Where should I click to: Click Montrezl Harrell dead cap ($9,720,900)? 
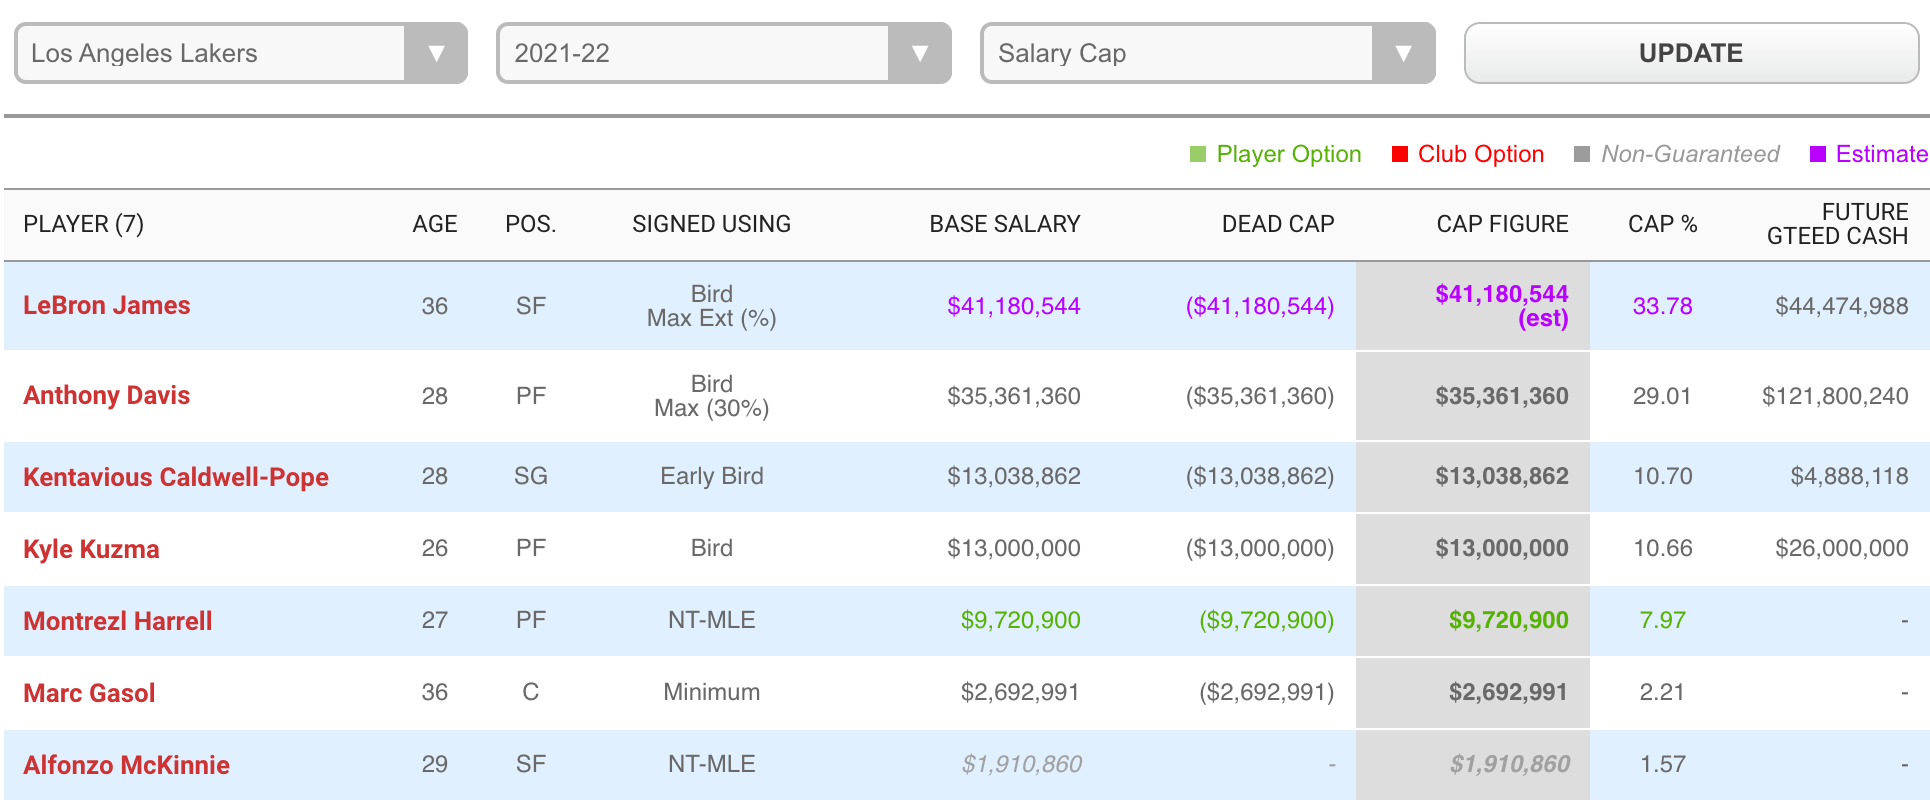click(x=1267, y=620)
